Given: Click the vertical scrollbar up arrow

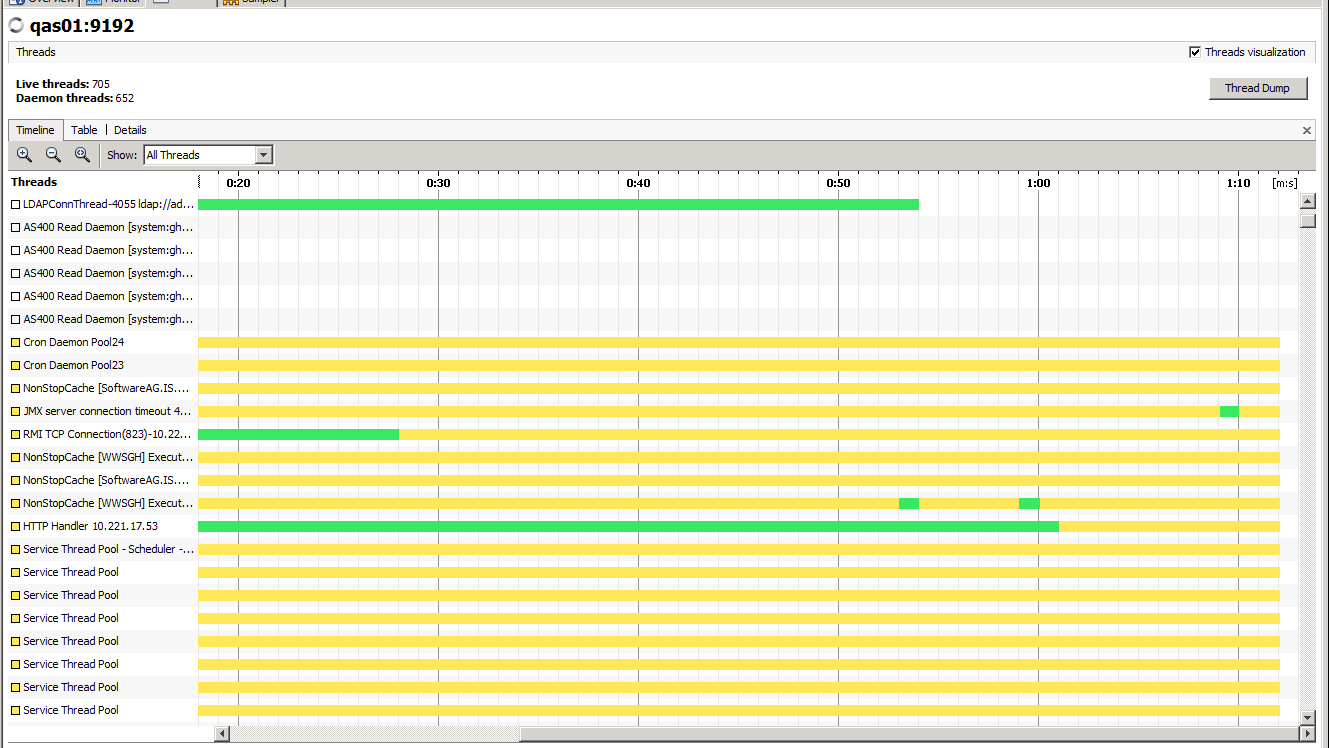Looking at the screenshot, I should tap(1307, 202).
